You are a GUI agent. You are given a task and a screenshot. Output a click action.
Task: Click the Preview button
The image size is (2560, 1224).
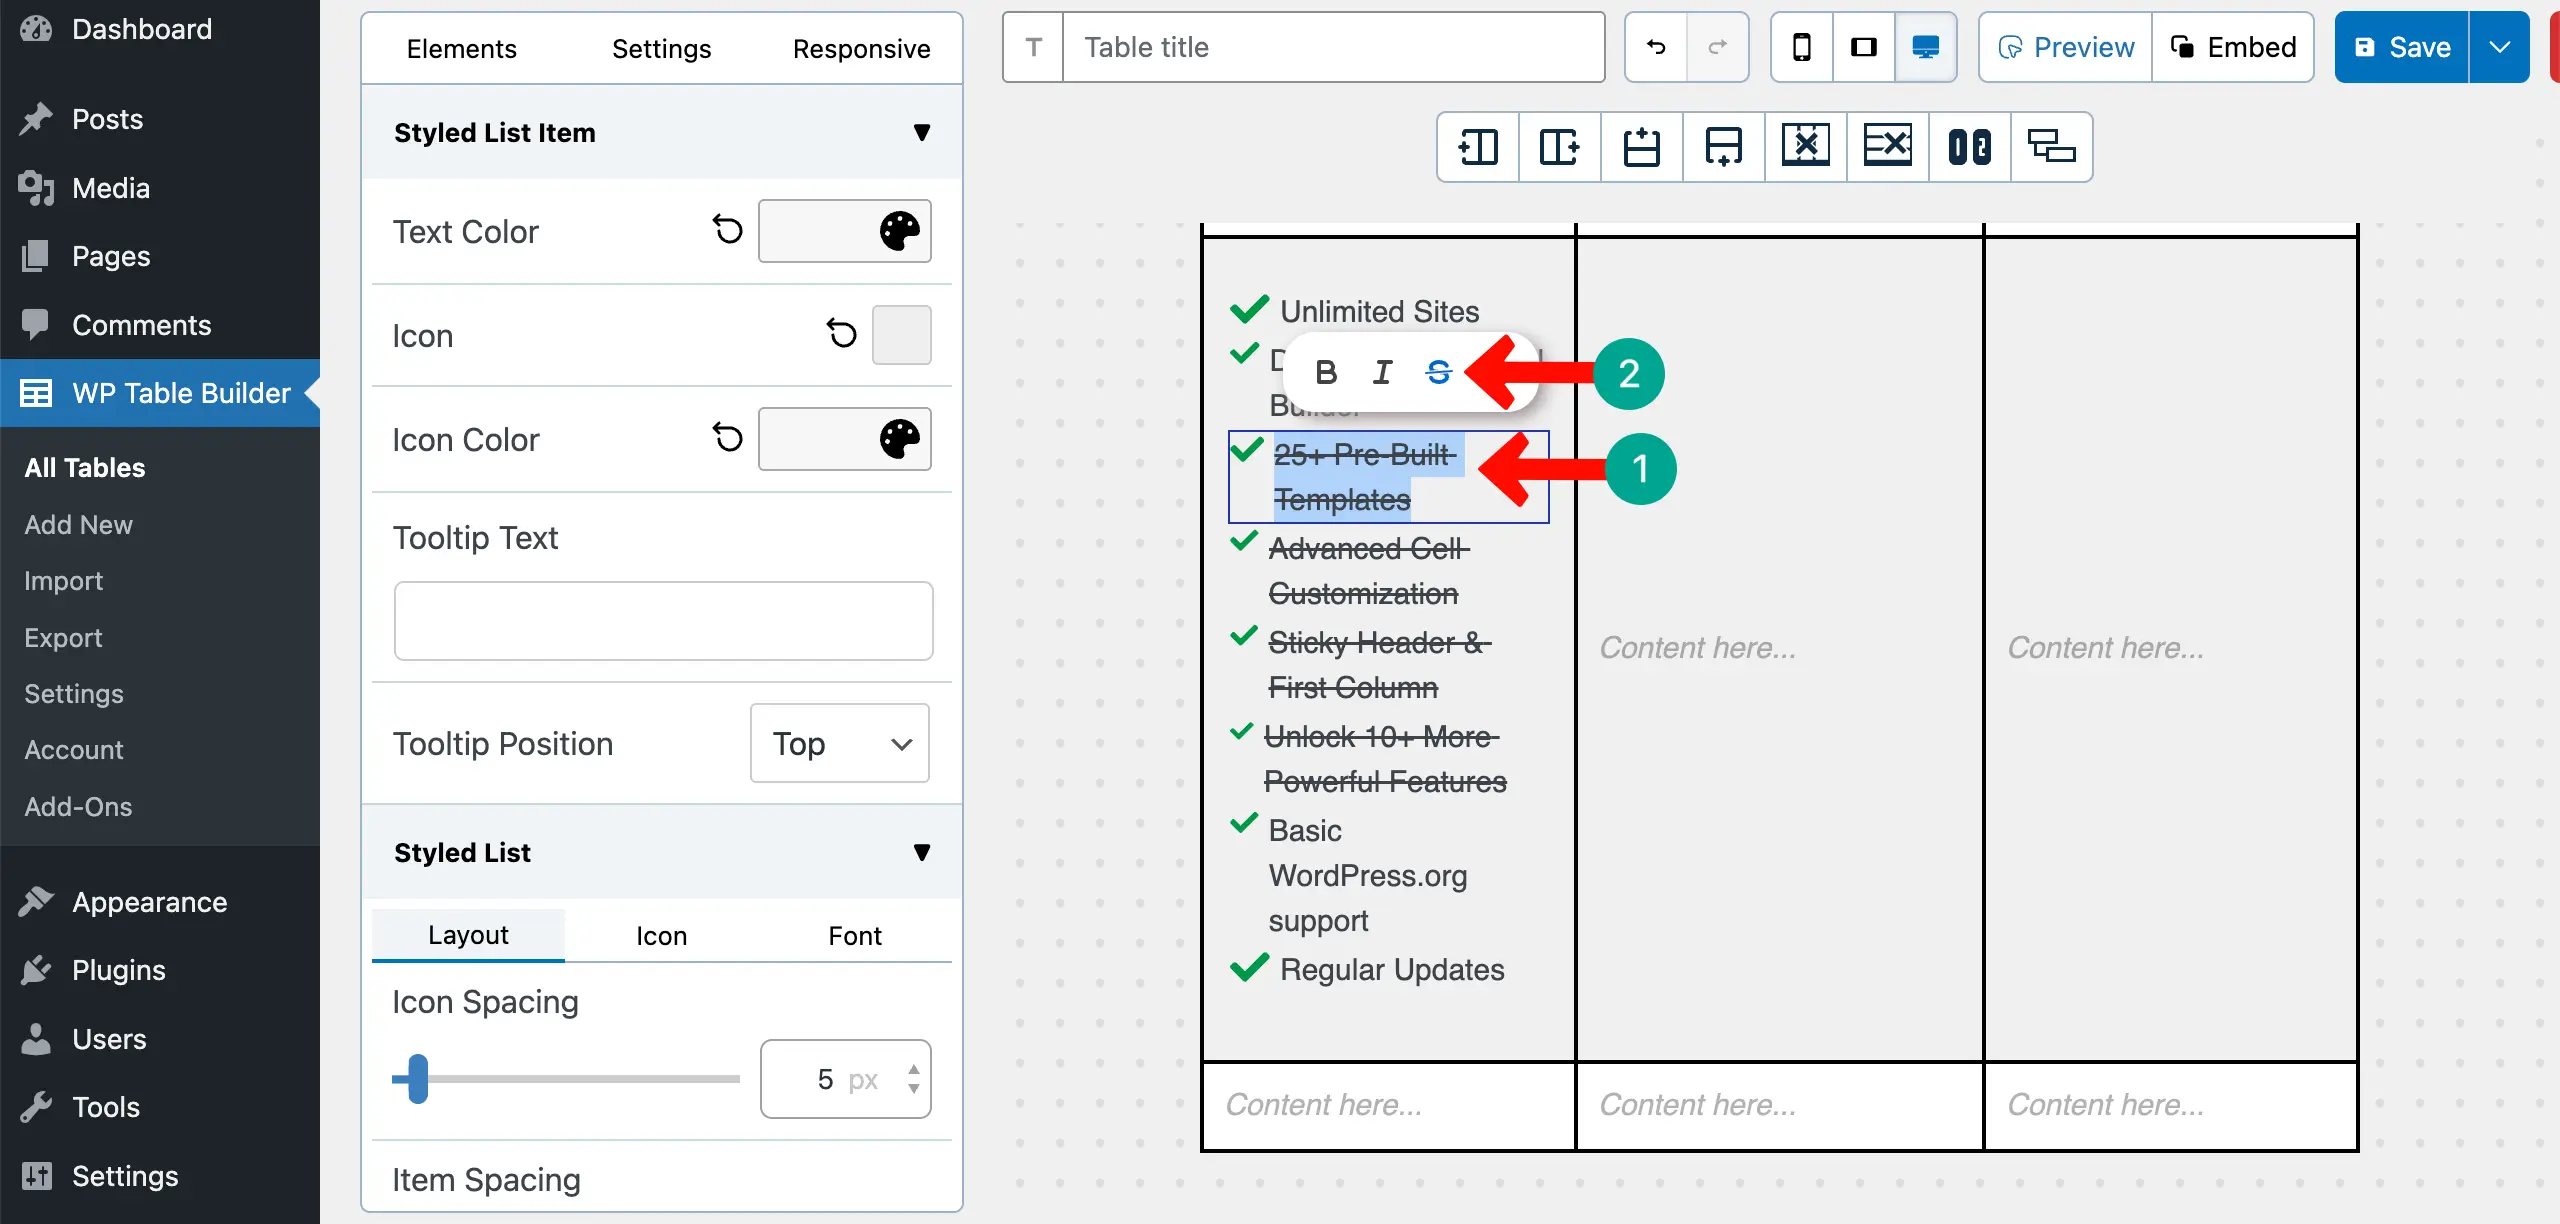[x=2065, y=47]
